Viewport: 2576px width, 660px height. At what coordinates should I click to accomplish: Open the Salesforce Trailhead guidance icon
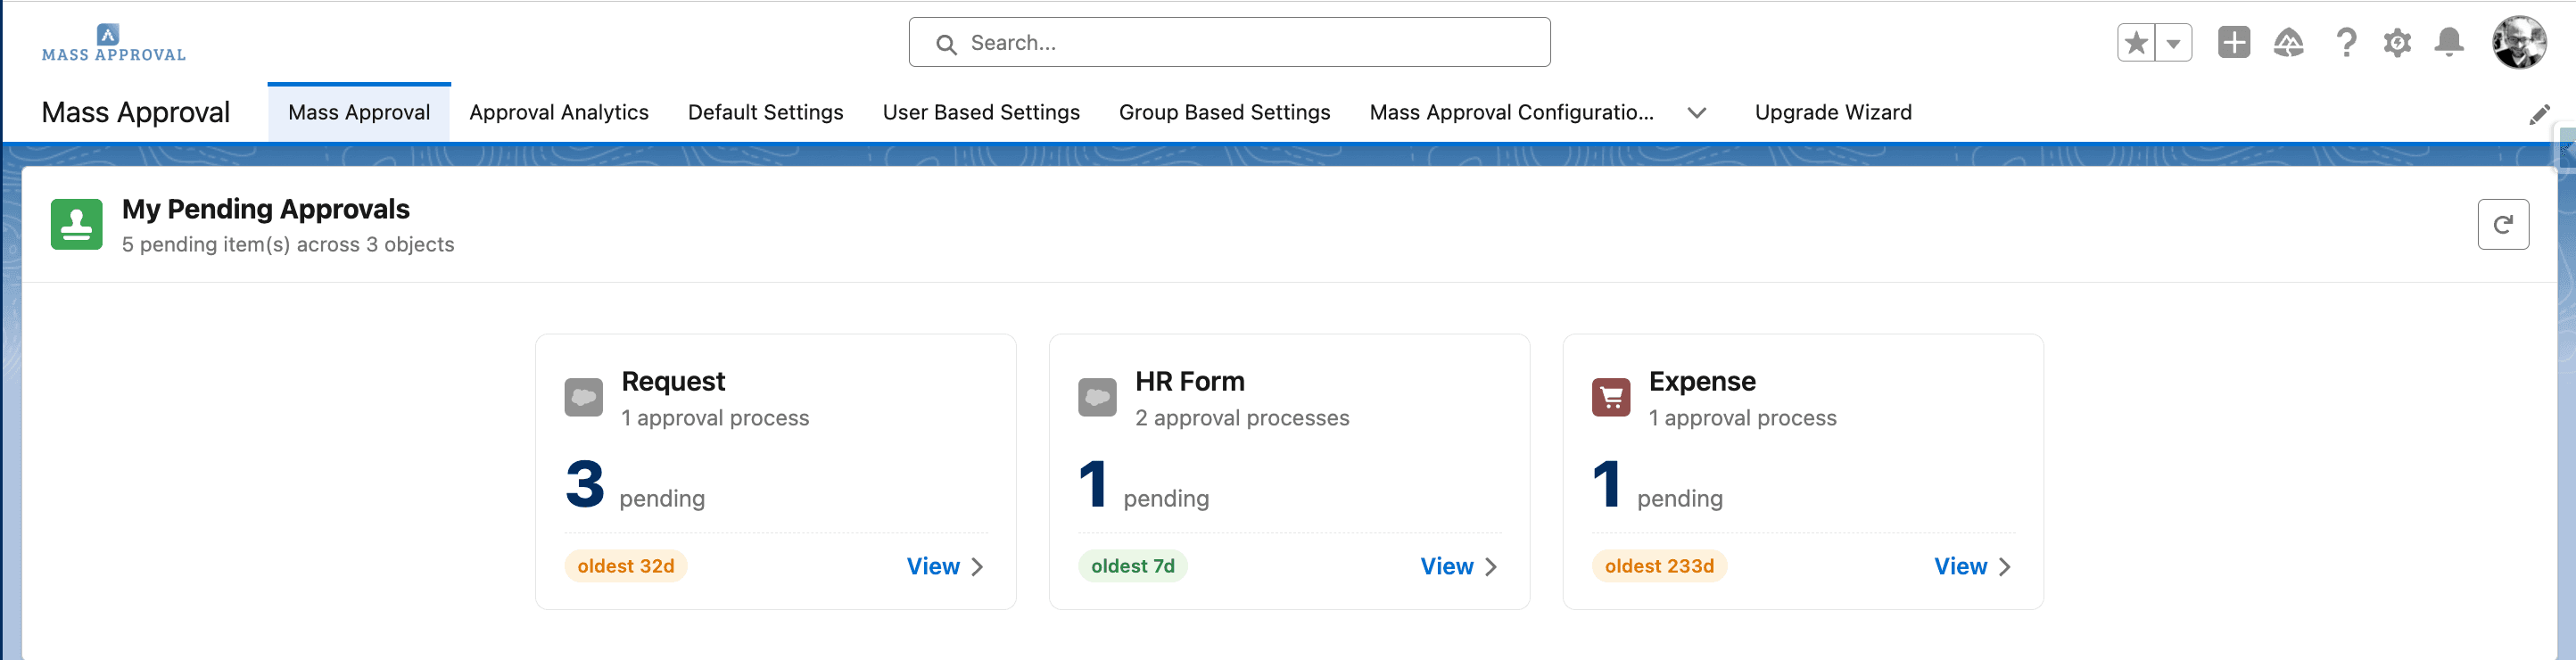click(2288, 43)
